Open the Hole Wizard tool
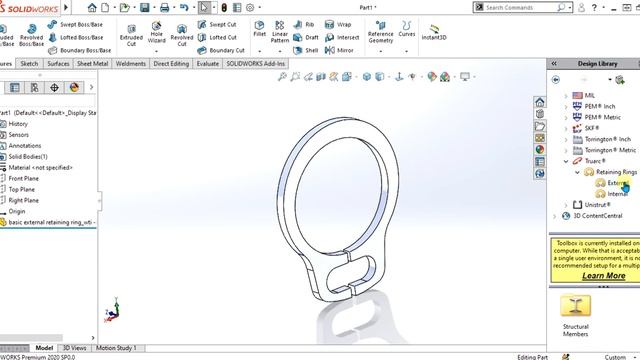640x360 pixels. click(157, 33)
